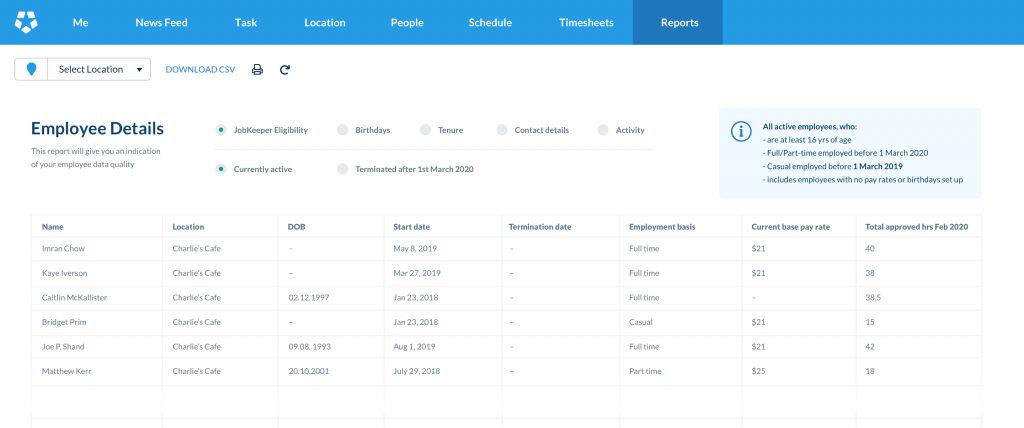The height and width of the screenshot is (428, 1024).
Task: Choose the Tenure radio button
Action: pyautogui.click(x=425, y=130)
